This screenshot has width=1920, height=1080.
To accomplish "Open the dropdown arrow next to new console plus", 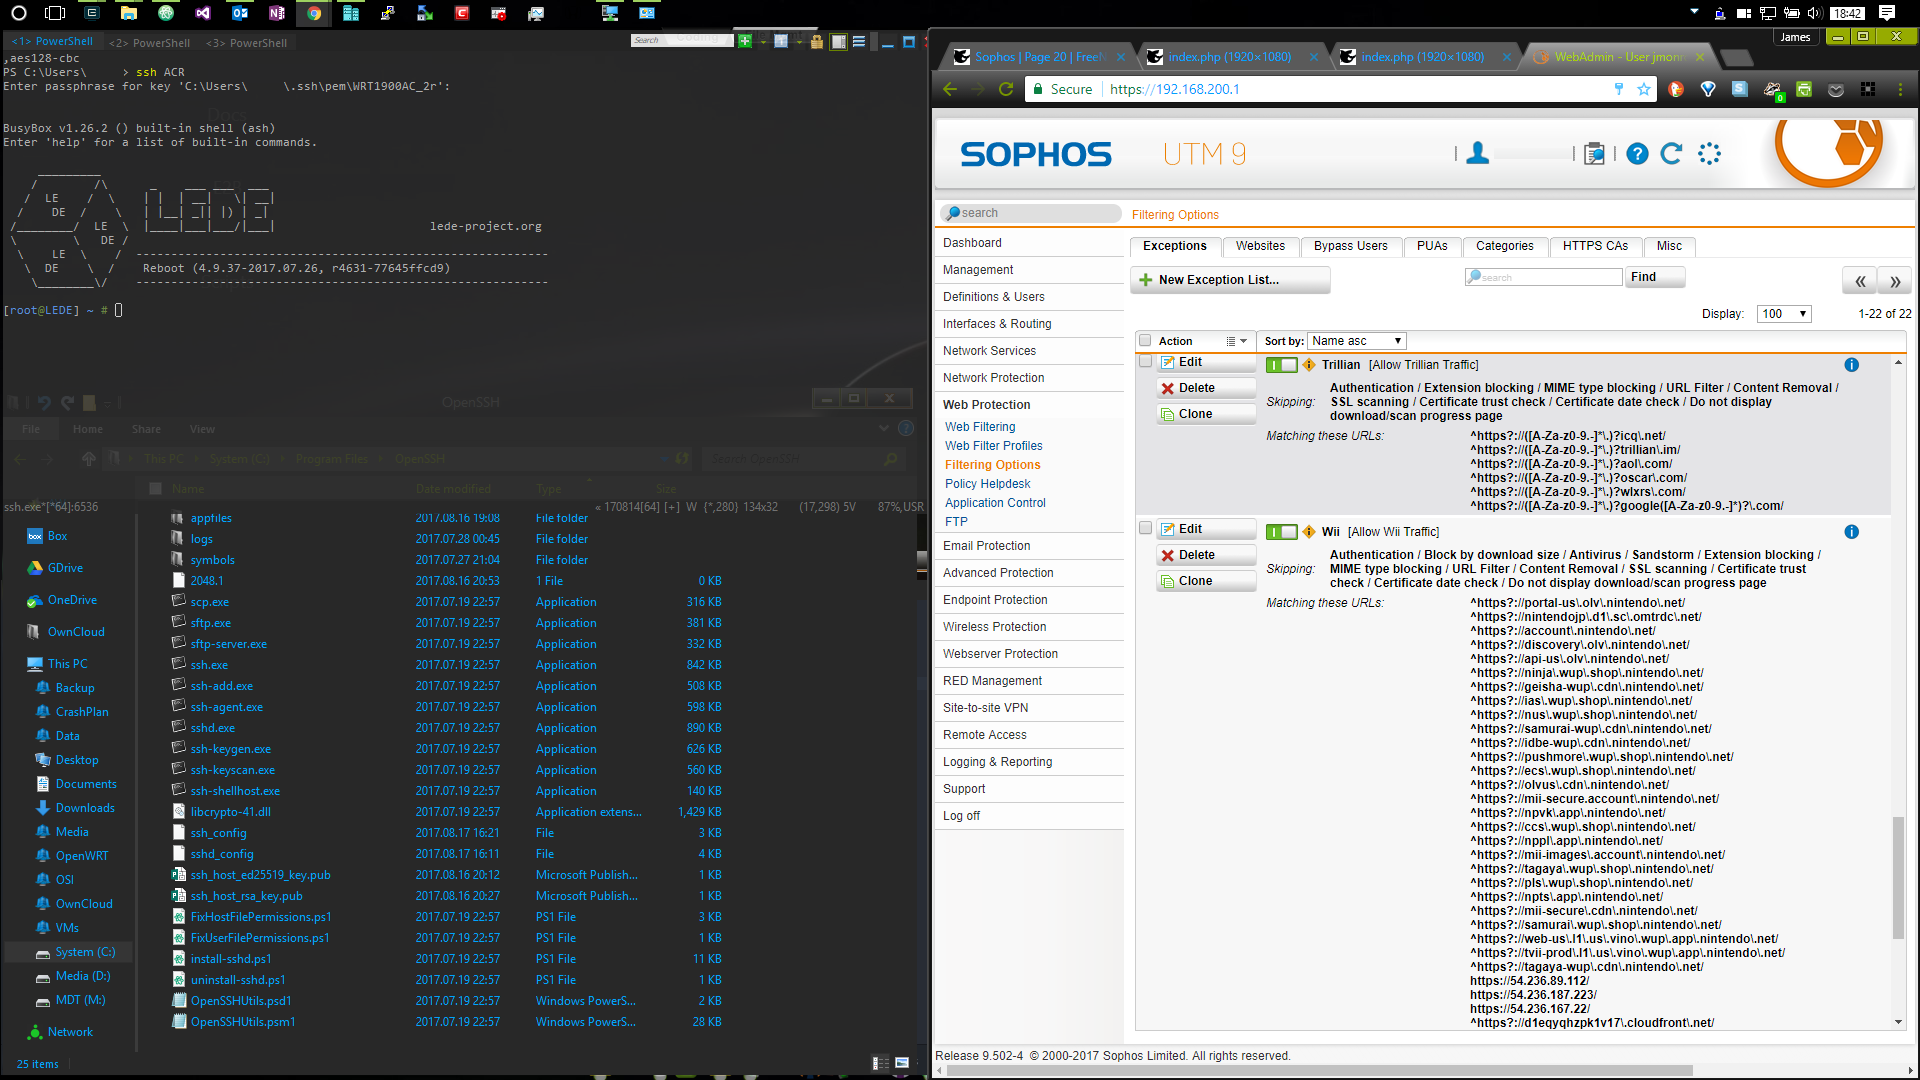I will point(762,41).
